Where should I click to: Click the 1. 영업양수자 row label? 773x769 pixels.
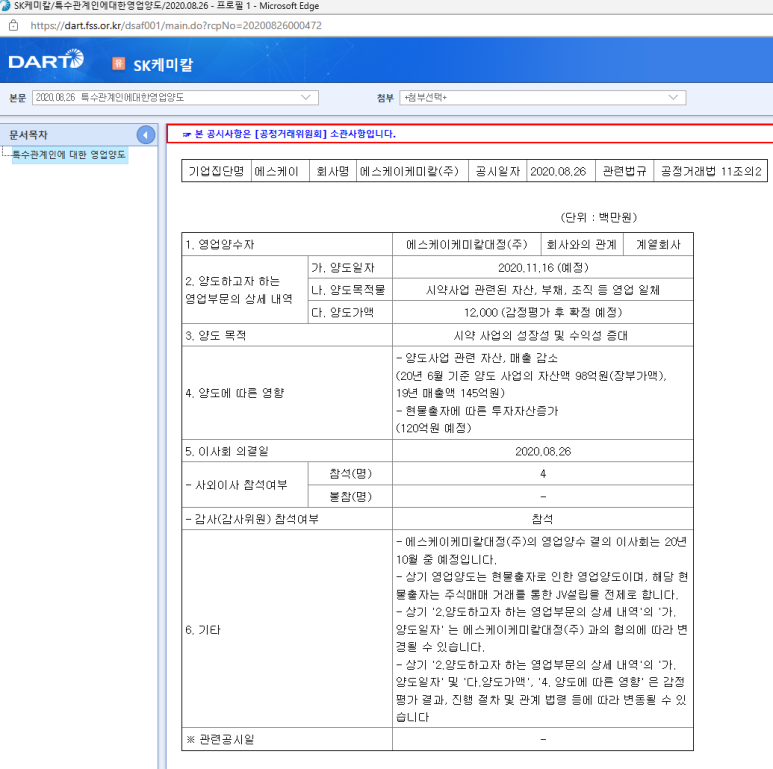tap(220, 245)
